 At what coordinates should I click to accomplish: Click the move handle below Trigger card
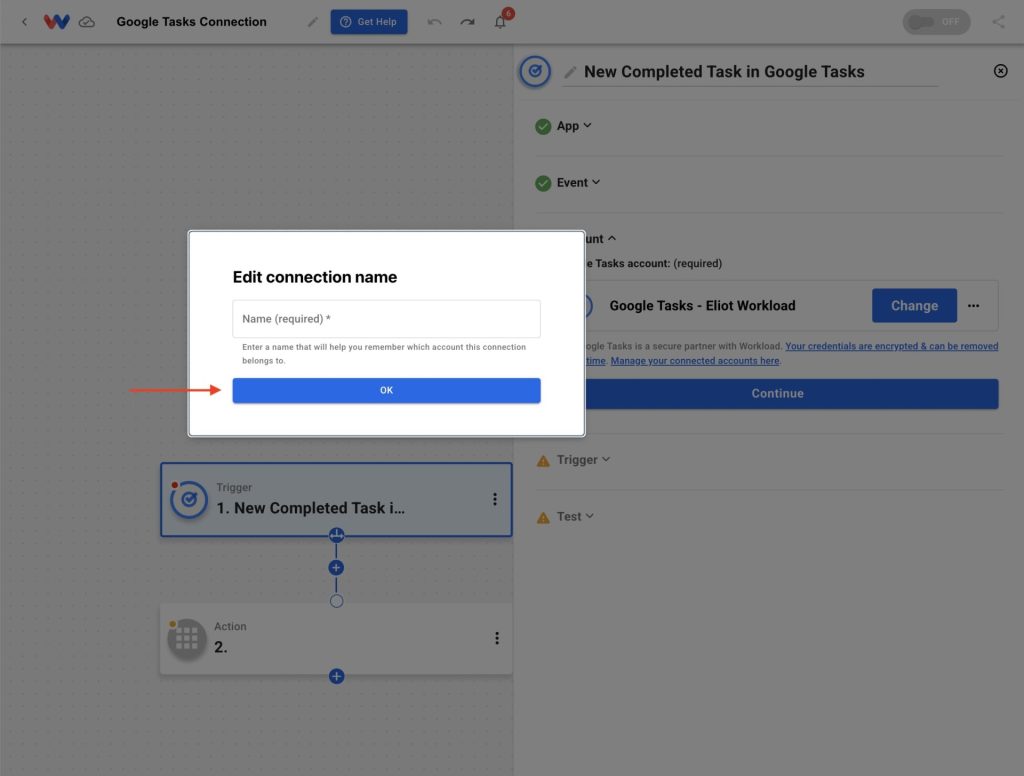point(336,536)
